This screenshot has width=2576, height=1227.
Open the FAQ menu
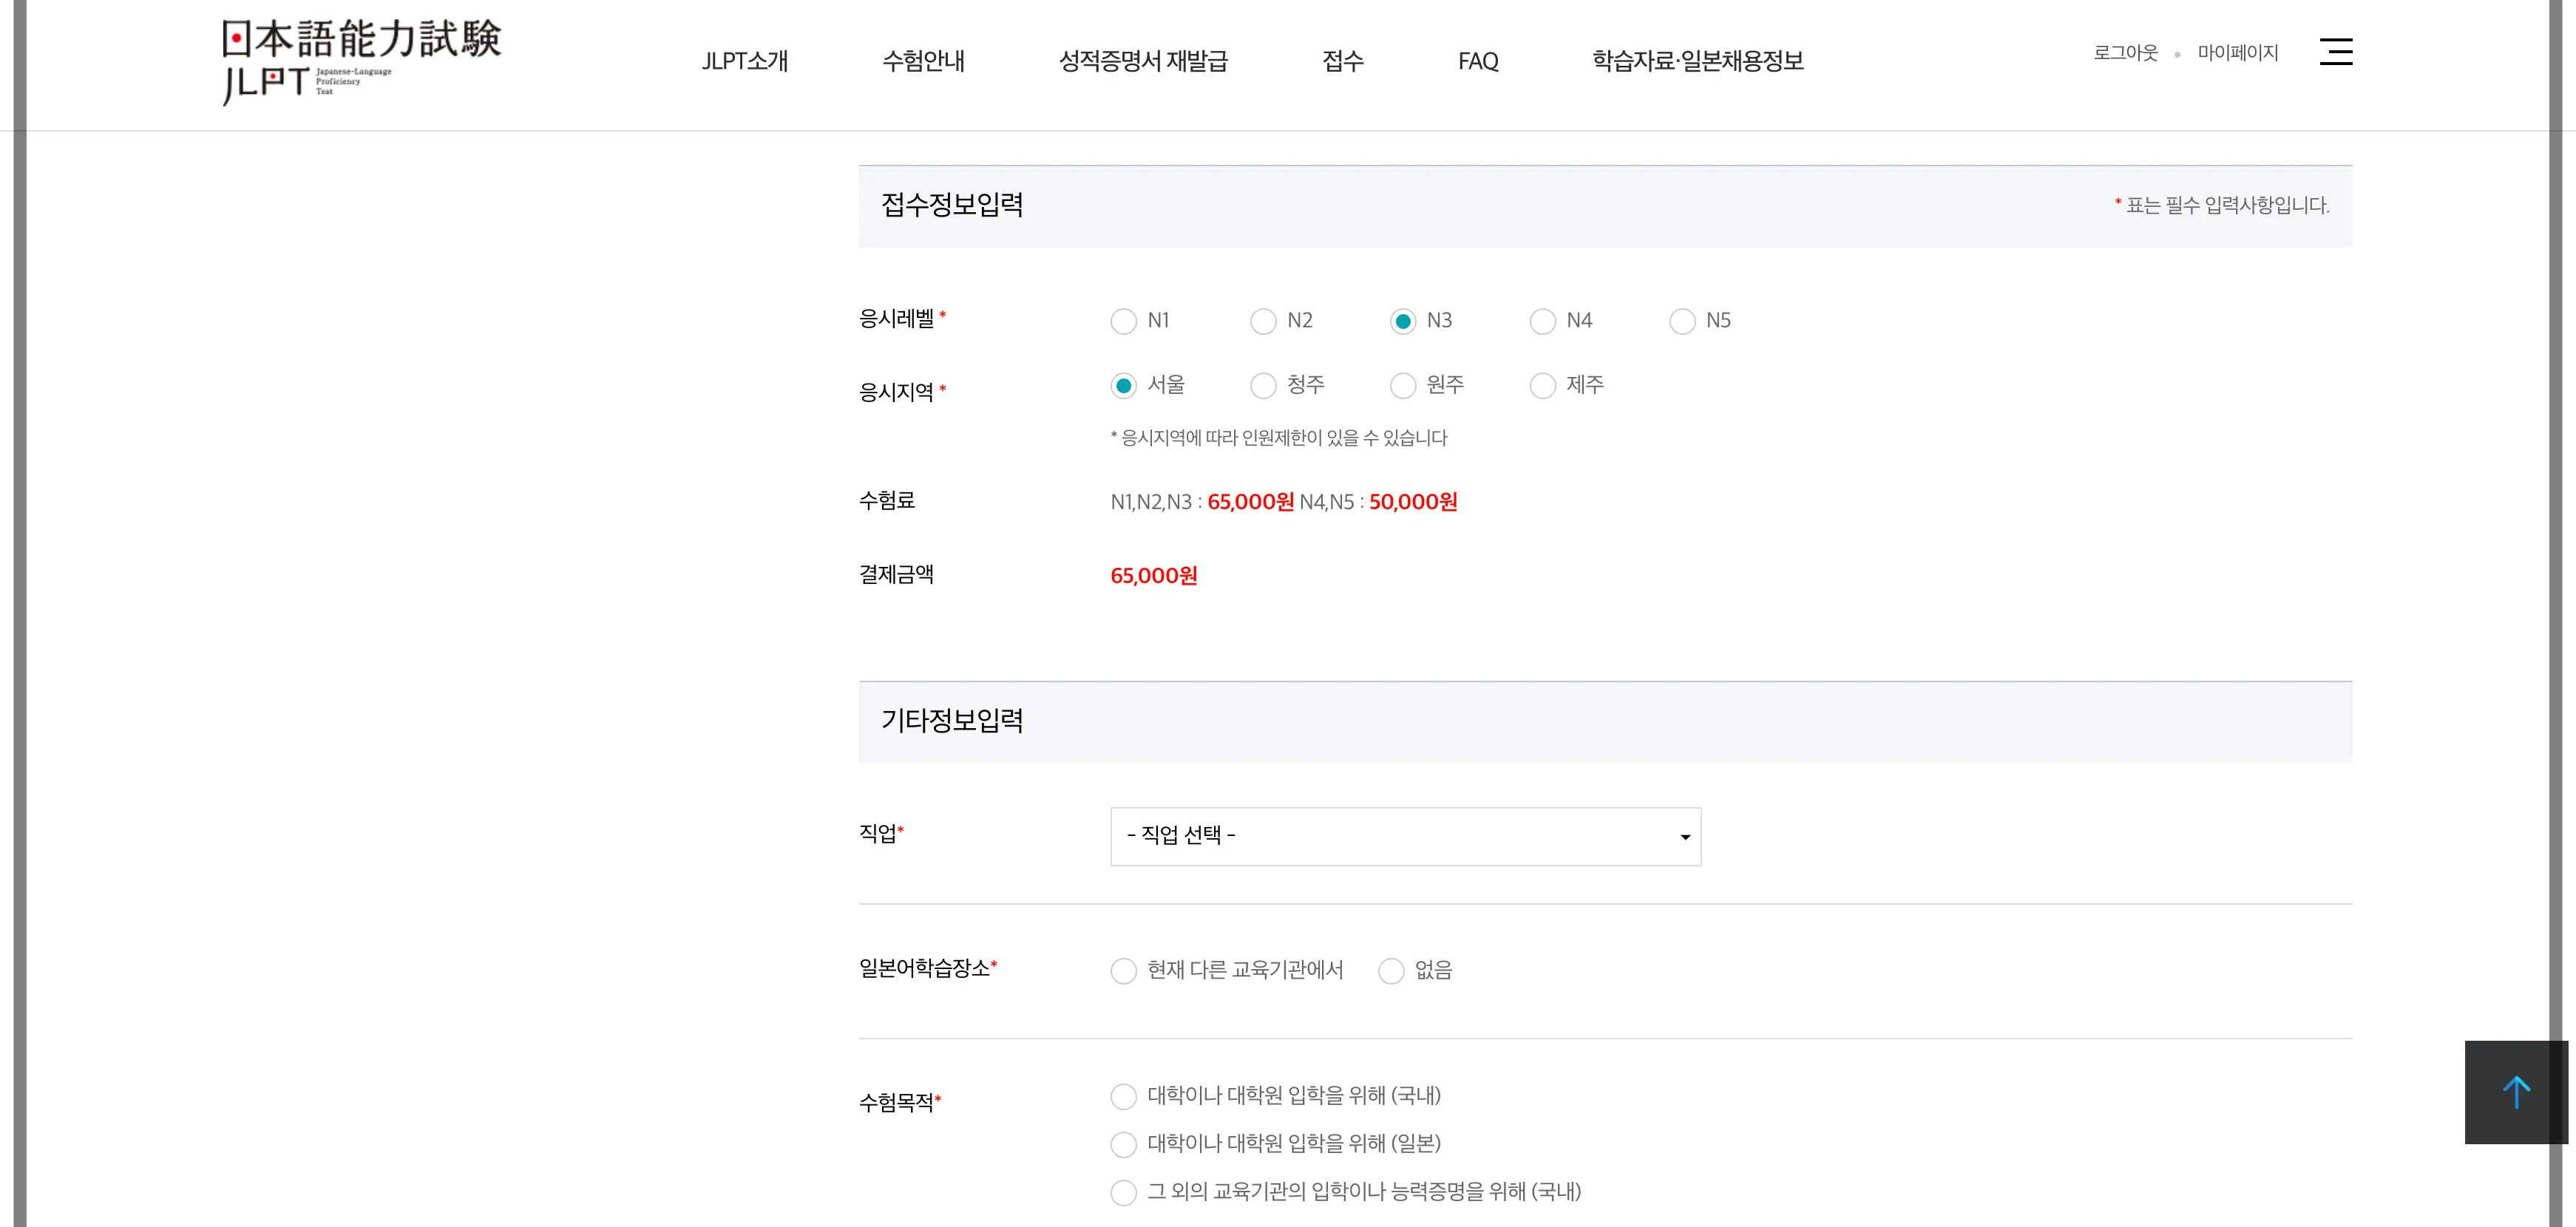point(1477,61)
